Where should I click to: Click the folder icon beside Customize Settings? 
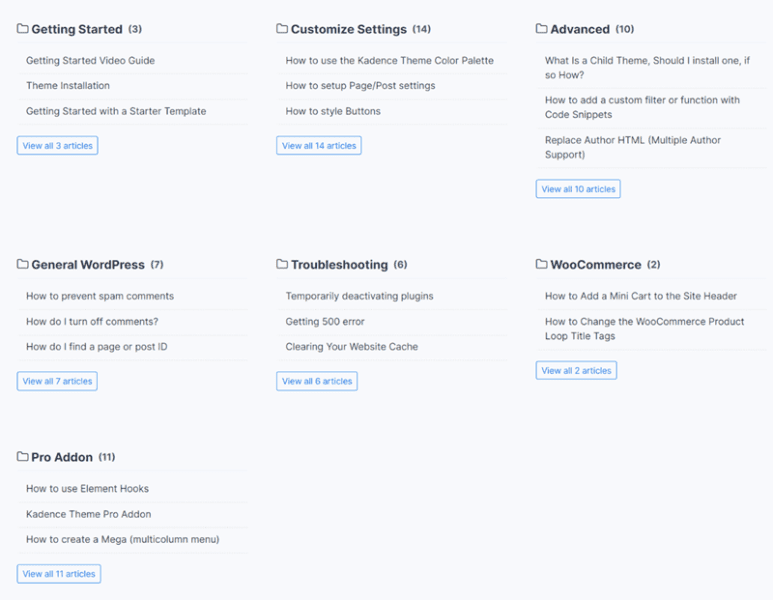(282, 29)
